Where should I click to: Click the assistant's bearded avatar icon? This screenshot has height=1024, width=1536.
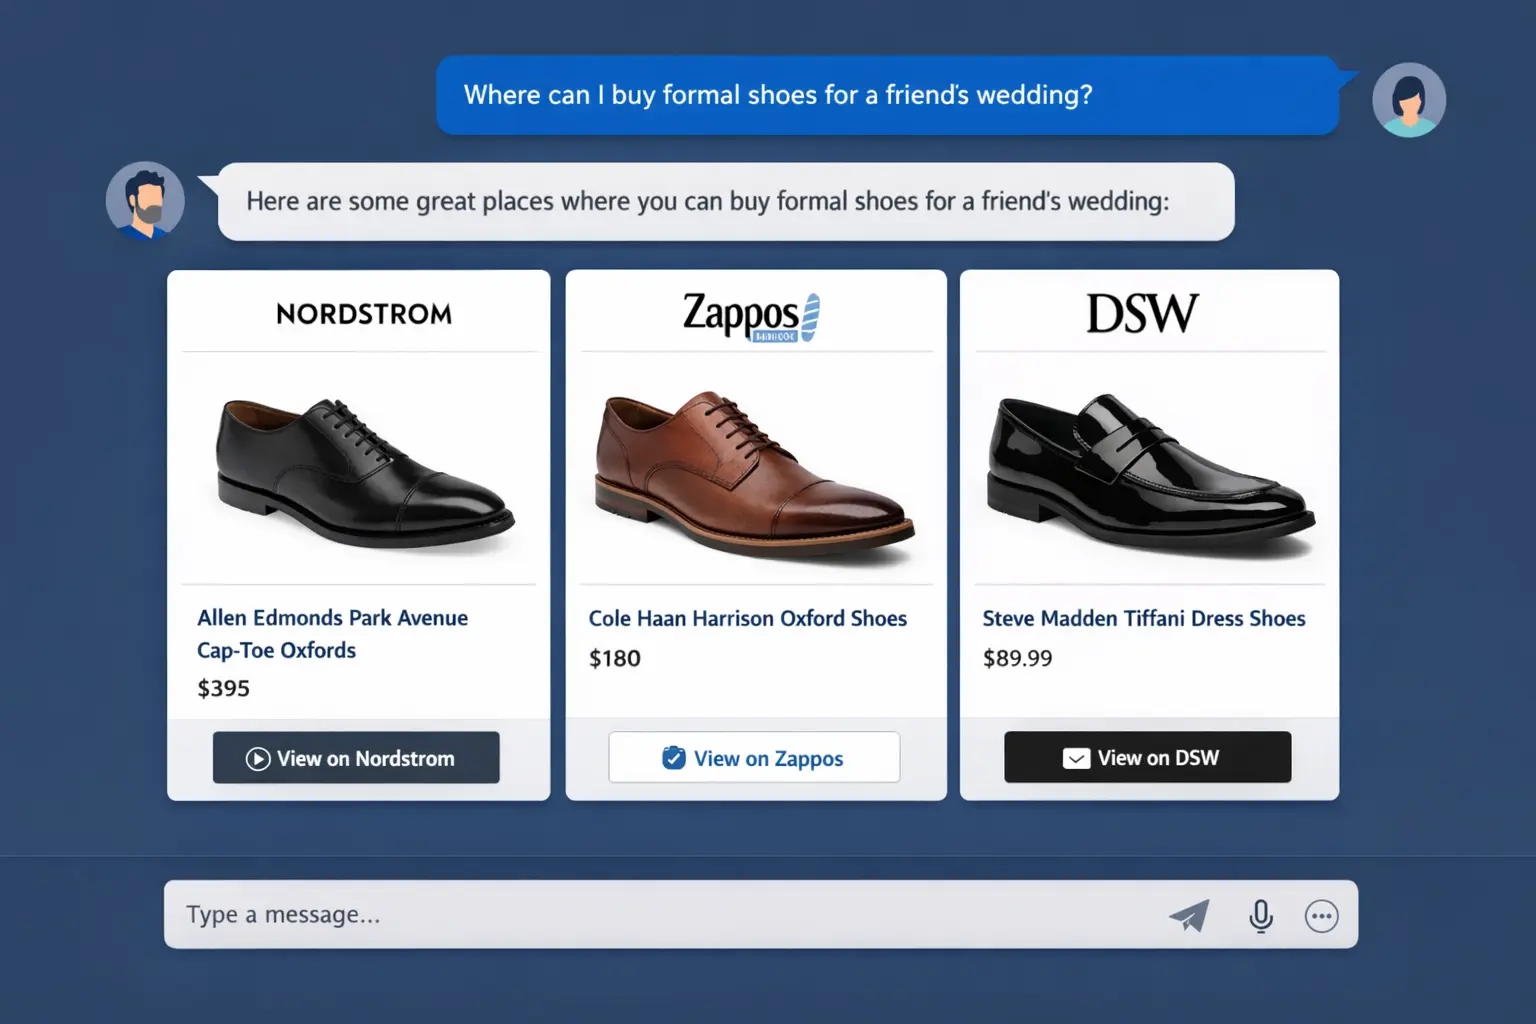145,200
